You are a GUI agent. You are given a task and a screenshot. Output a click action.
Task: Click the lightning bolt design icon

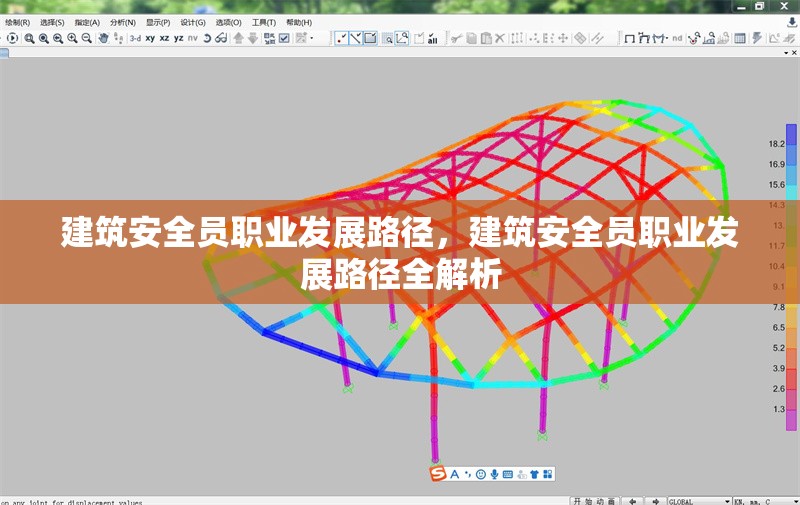pyautogui.click(x=757, y=38)
